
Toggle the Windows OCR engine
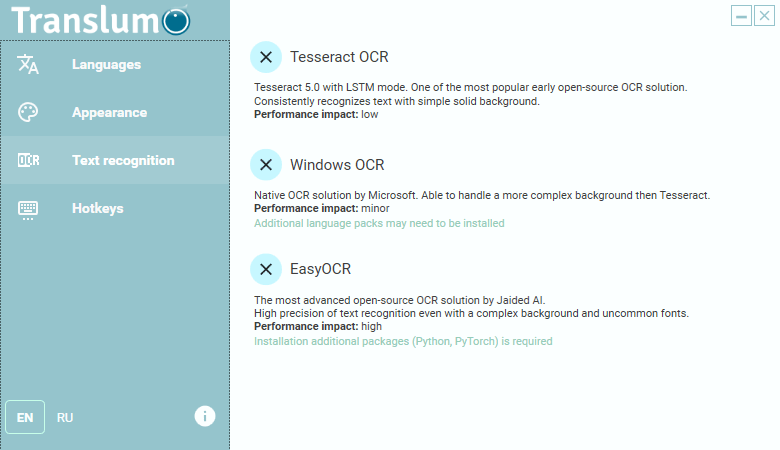click(266, 165)
